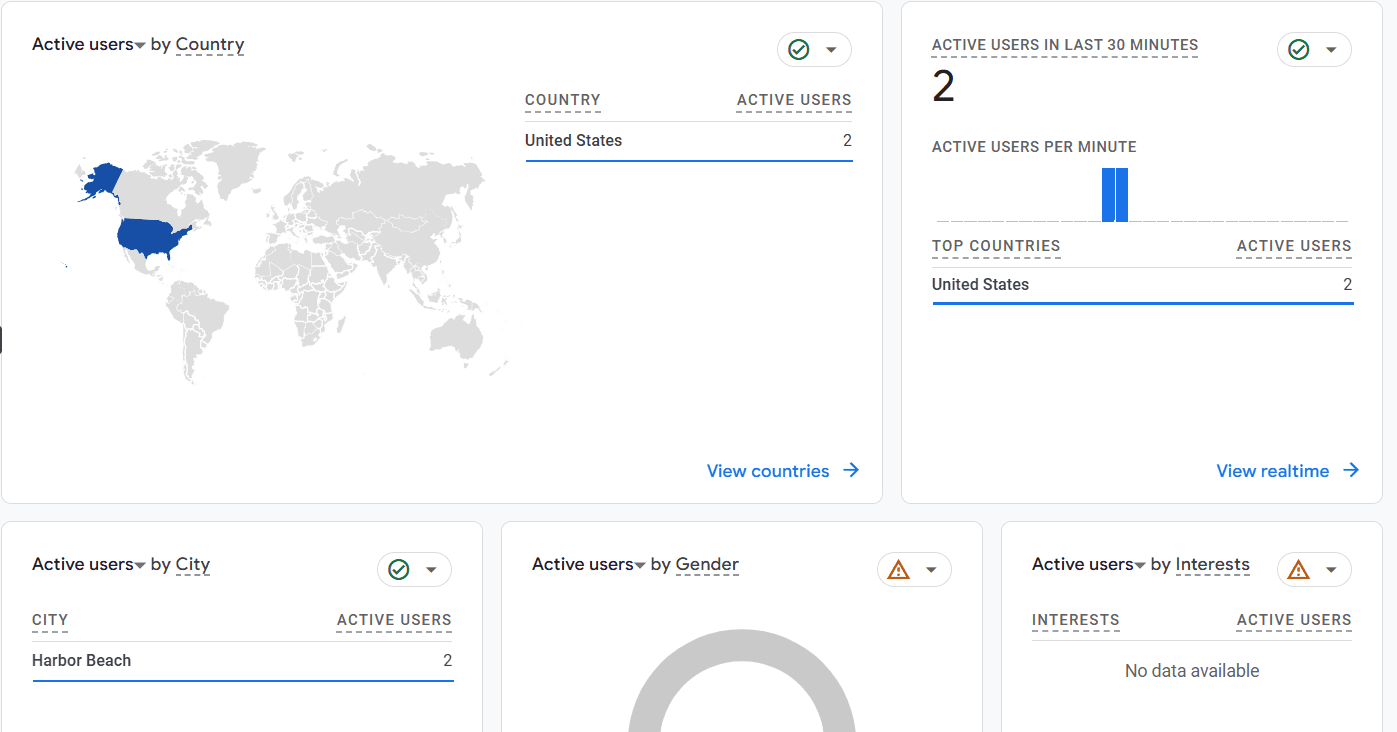Click the arrow icon beside View countries
This screenshot has width=1397, height=732.
click(x=851, y=470)
